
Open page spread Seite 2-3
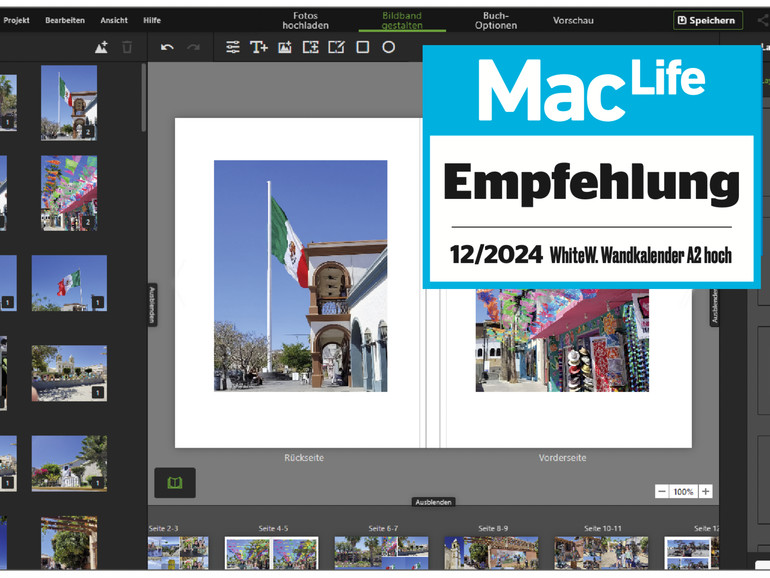[x=178, y=552]
